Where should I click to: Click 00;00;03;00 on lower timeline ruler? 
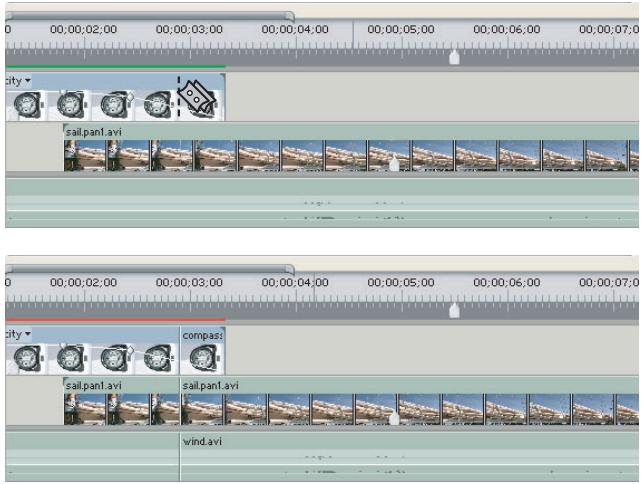(x=189, y=283)
